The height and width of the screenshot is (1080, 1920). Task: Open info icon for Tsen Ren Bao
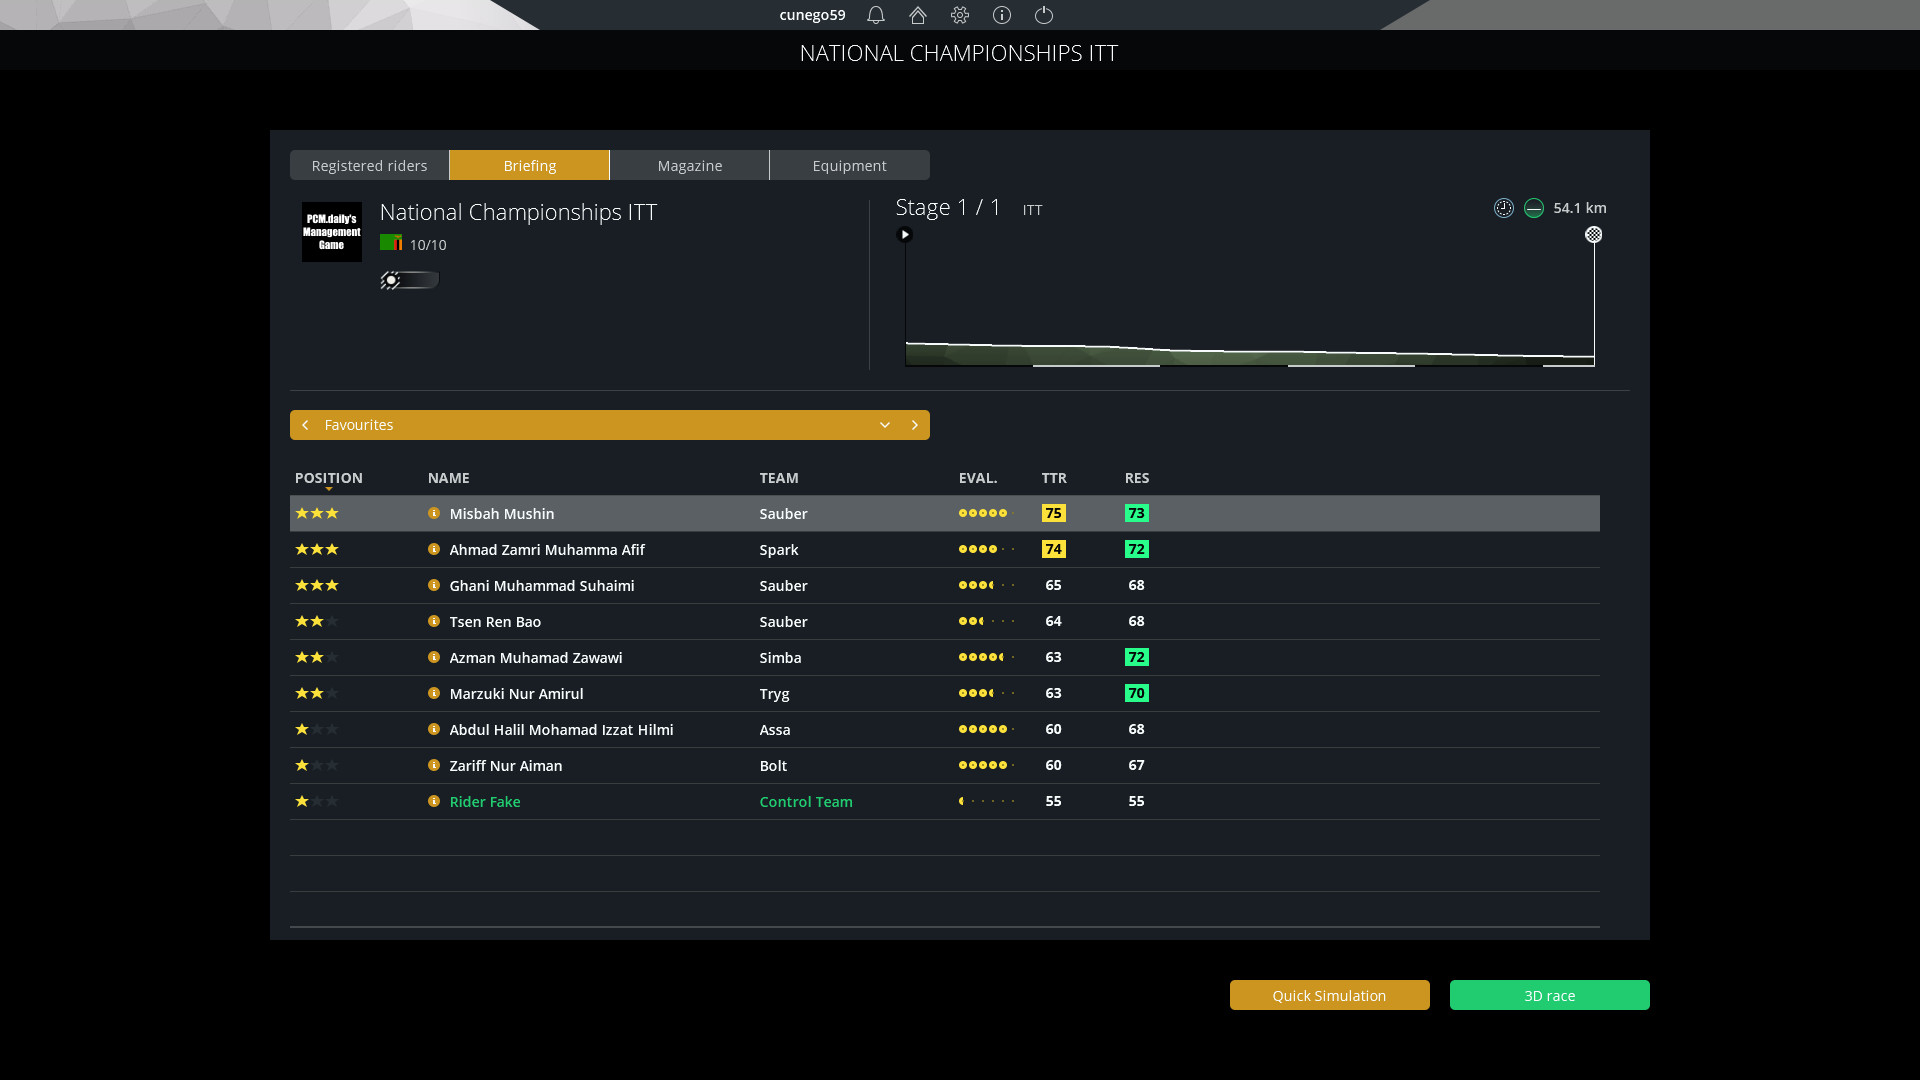pyautogui.click(x=434, y=621)
